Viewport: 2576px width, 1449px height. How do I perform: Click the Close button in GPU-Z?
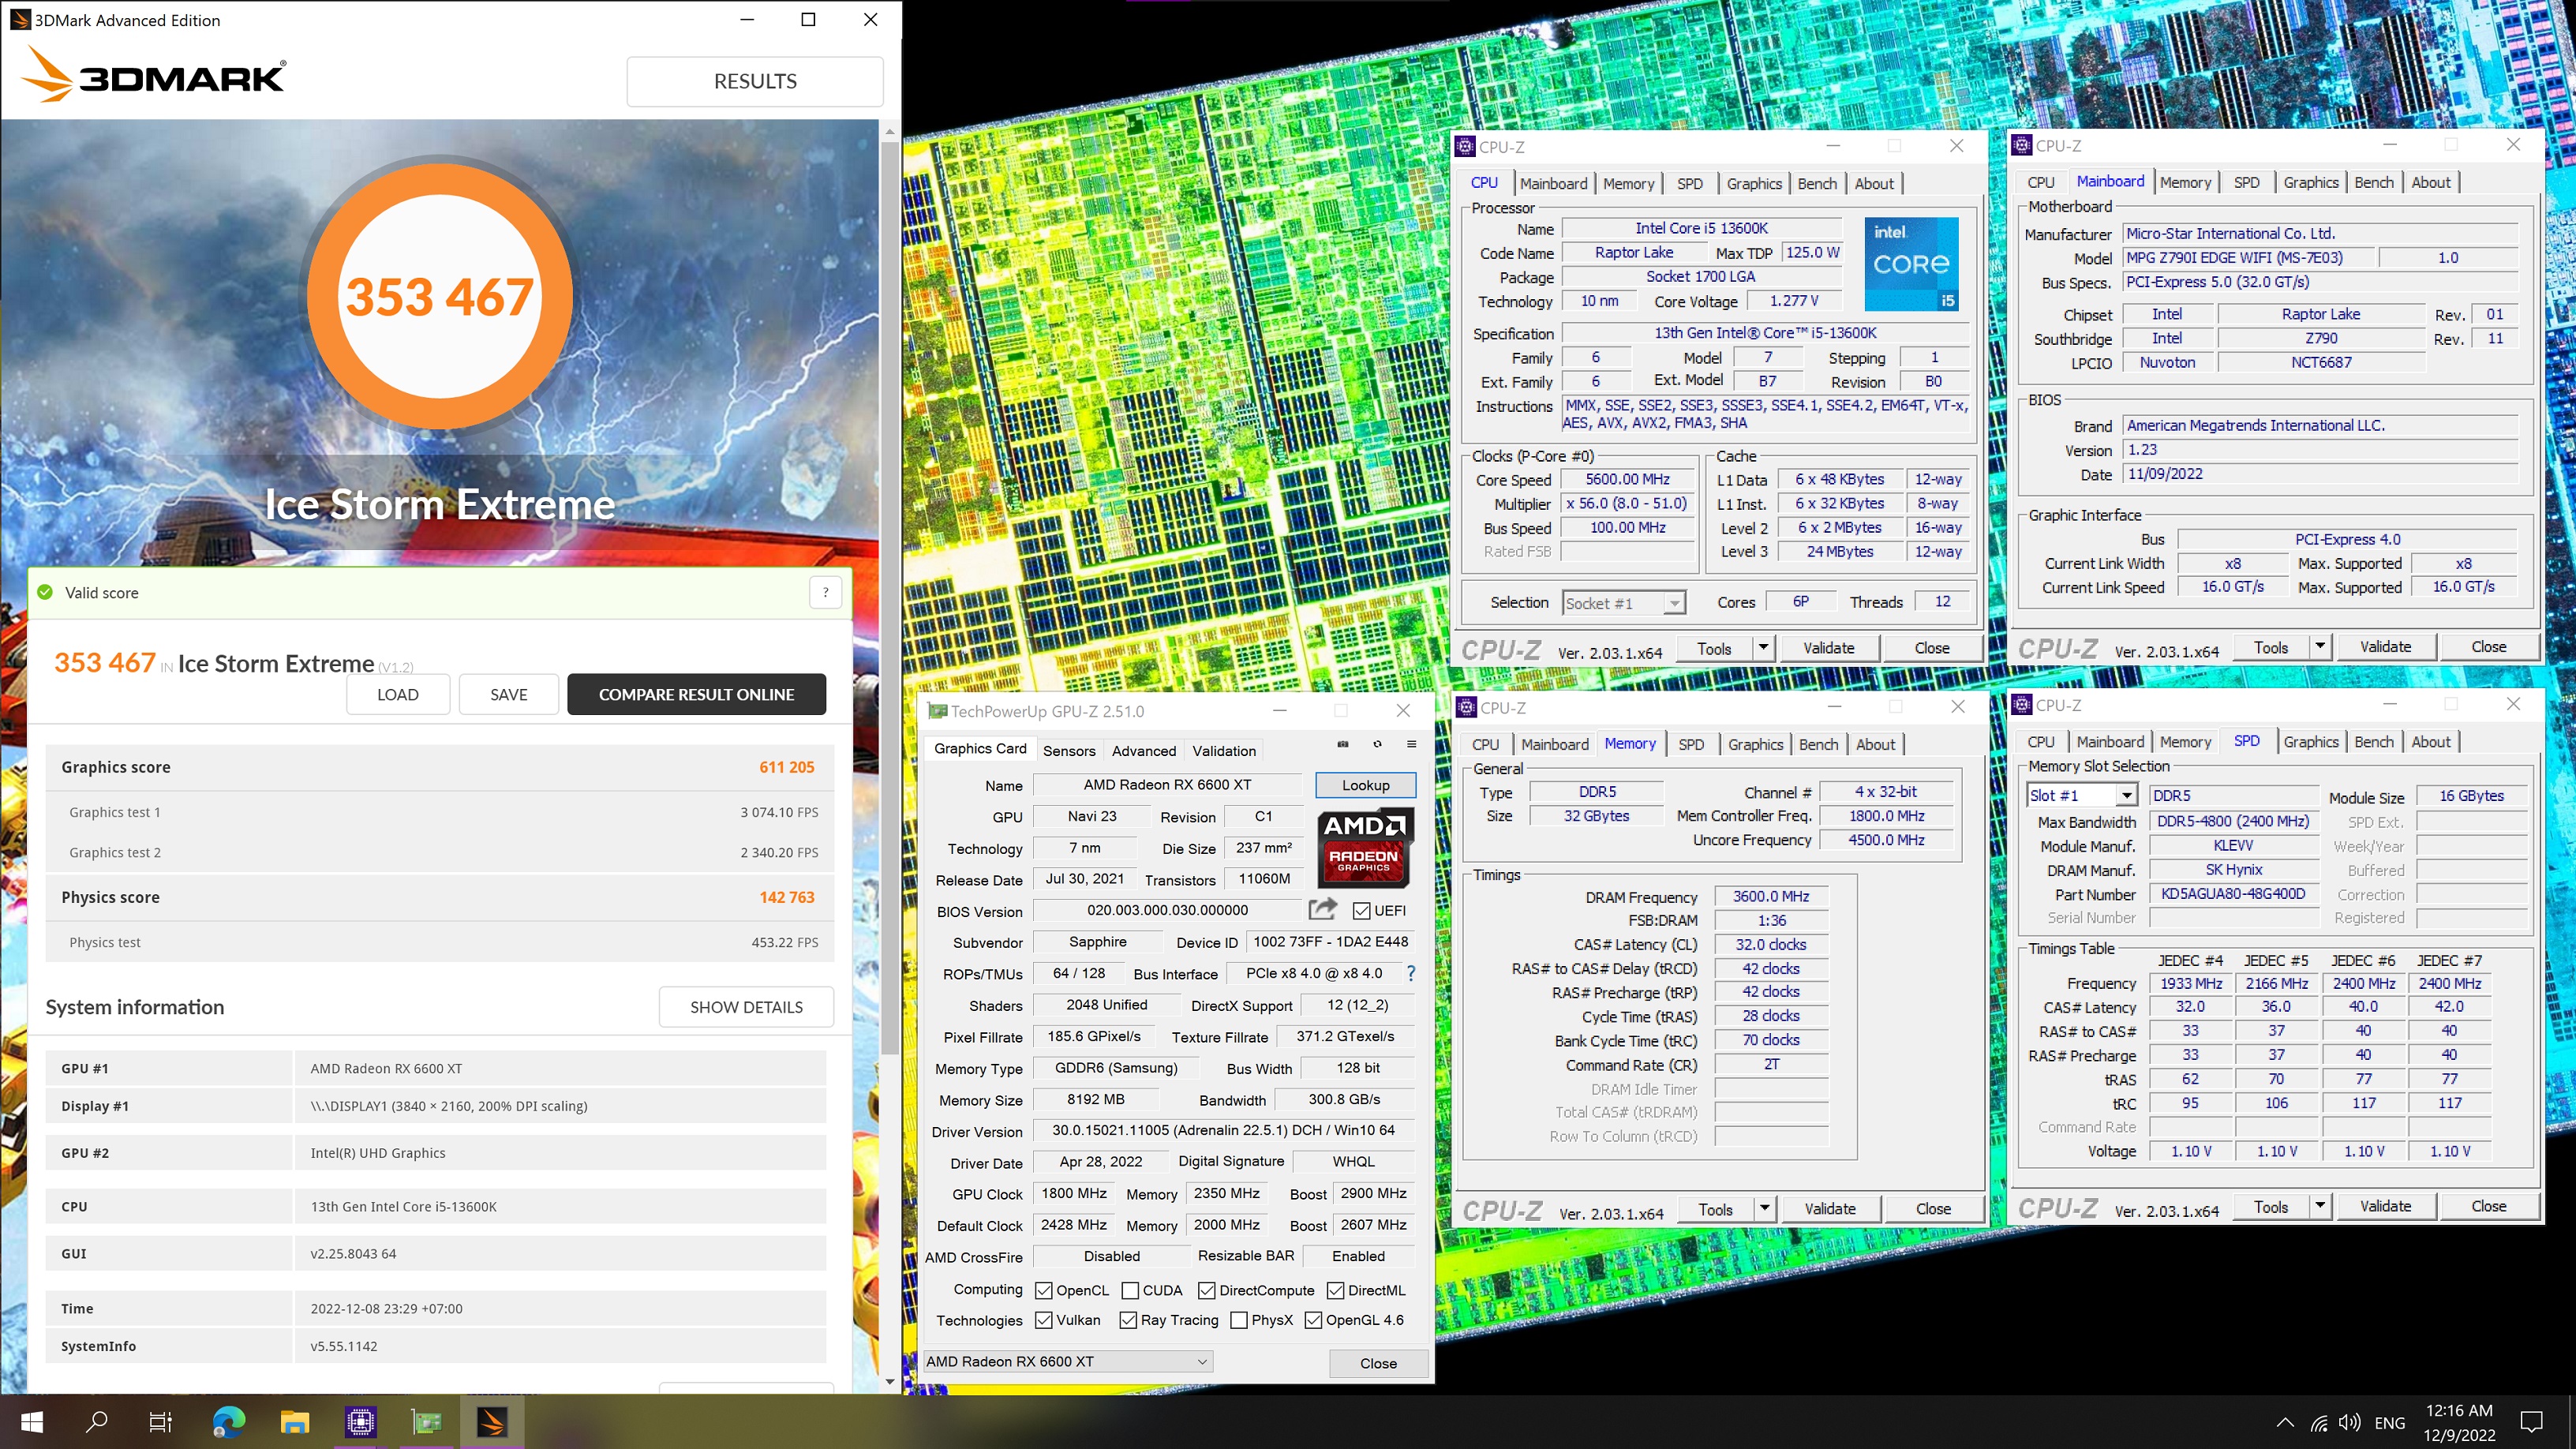click(x=1378, y=1363)
